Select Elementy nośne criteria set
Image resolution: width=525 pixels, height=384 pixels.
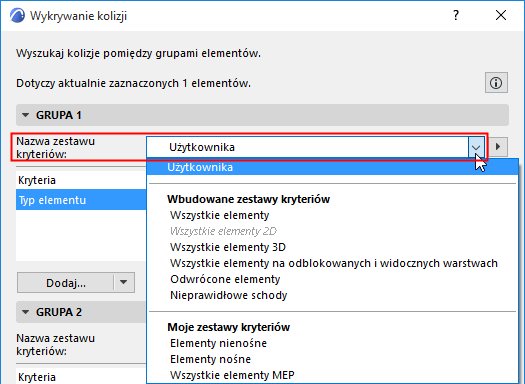[x=210, y=359]
